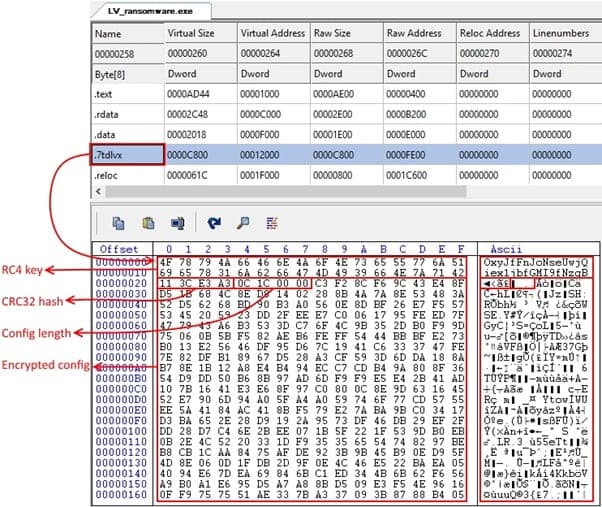
Task: Click the Ascii header in the hex view
Action: pyautogui.click(x=506, y=249)
